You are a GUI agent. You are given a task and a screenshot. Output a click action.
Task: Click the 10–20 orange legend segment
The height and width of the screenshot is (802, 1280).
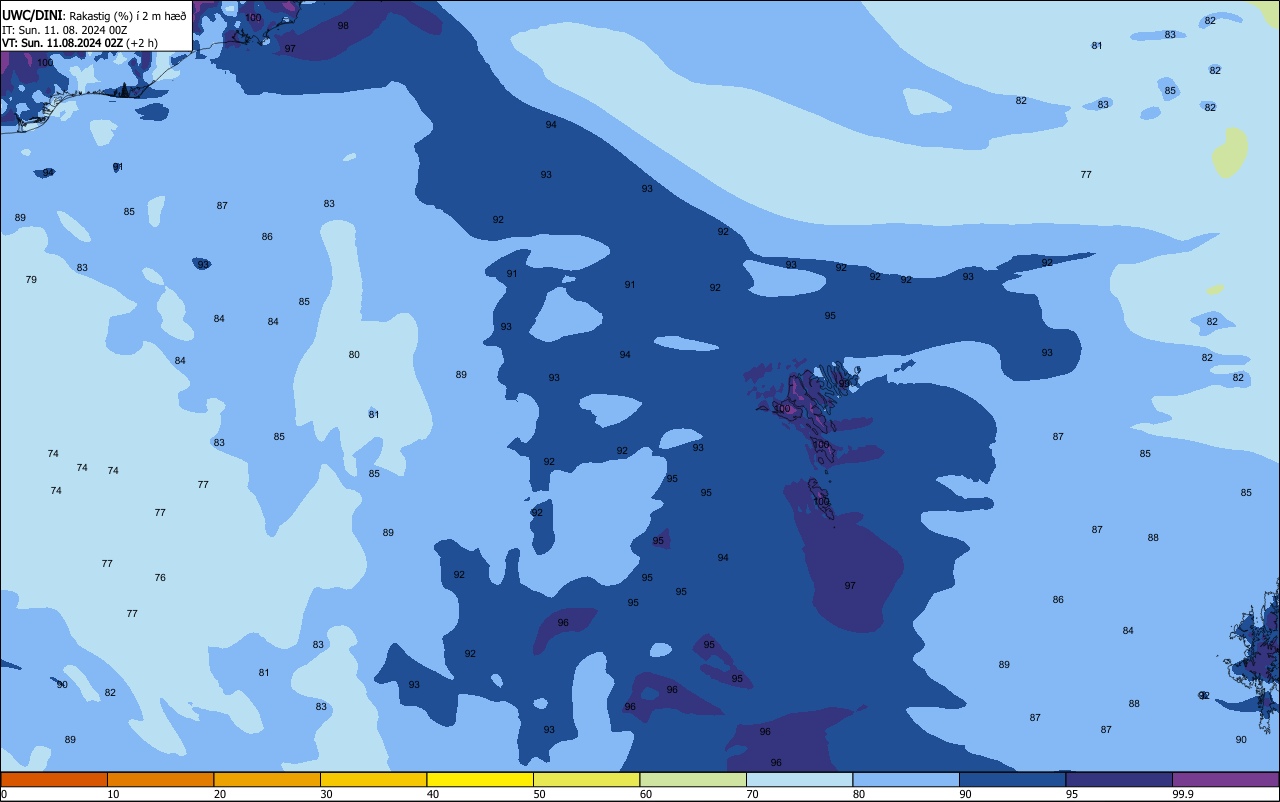pyautogui.click(x=160, y=779)
